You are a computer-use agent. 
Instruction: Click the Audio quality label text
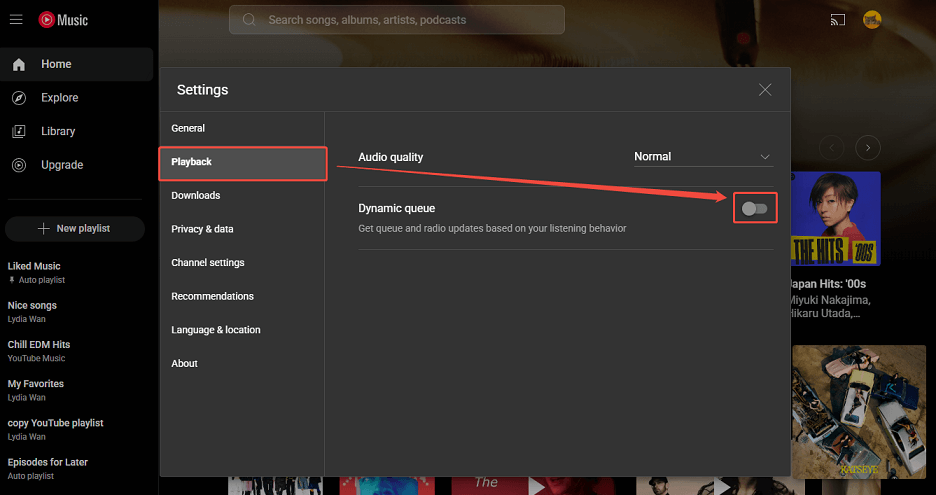click(x=390, y=157)
